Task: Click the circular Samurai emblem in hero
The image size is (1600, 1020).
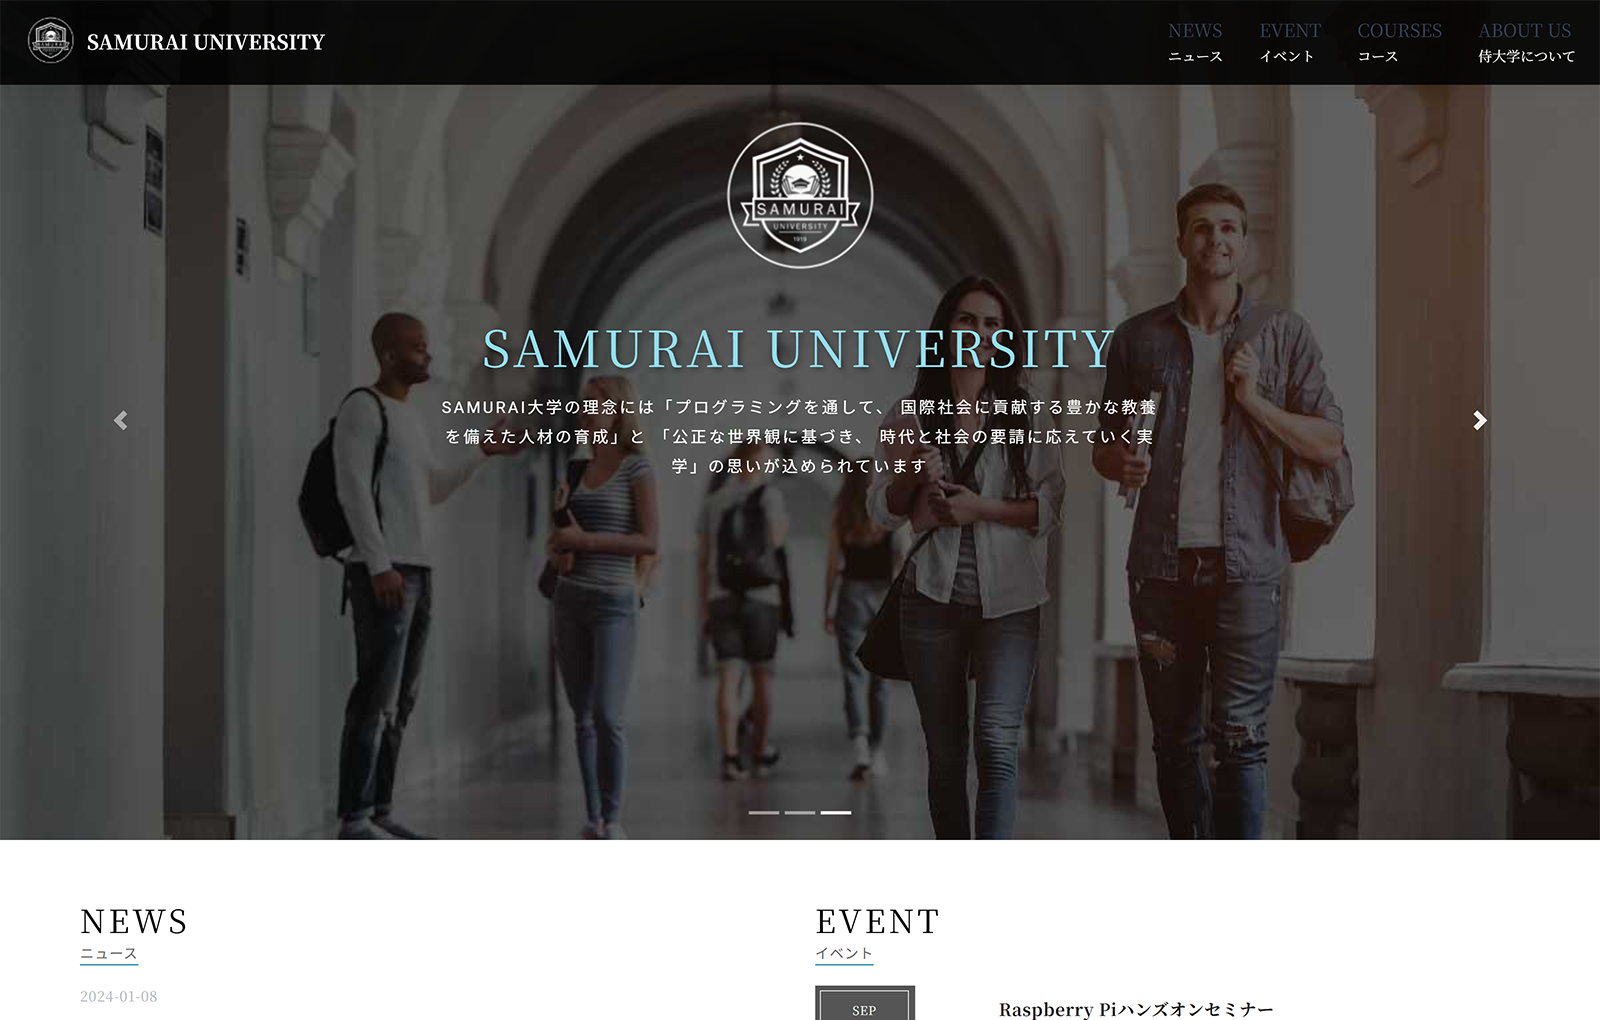Action: pos(800,195)
